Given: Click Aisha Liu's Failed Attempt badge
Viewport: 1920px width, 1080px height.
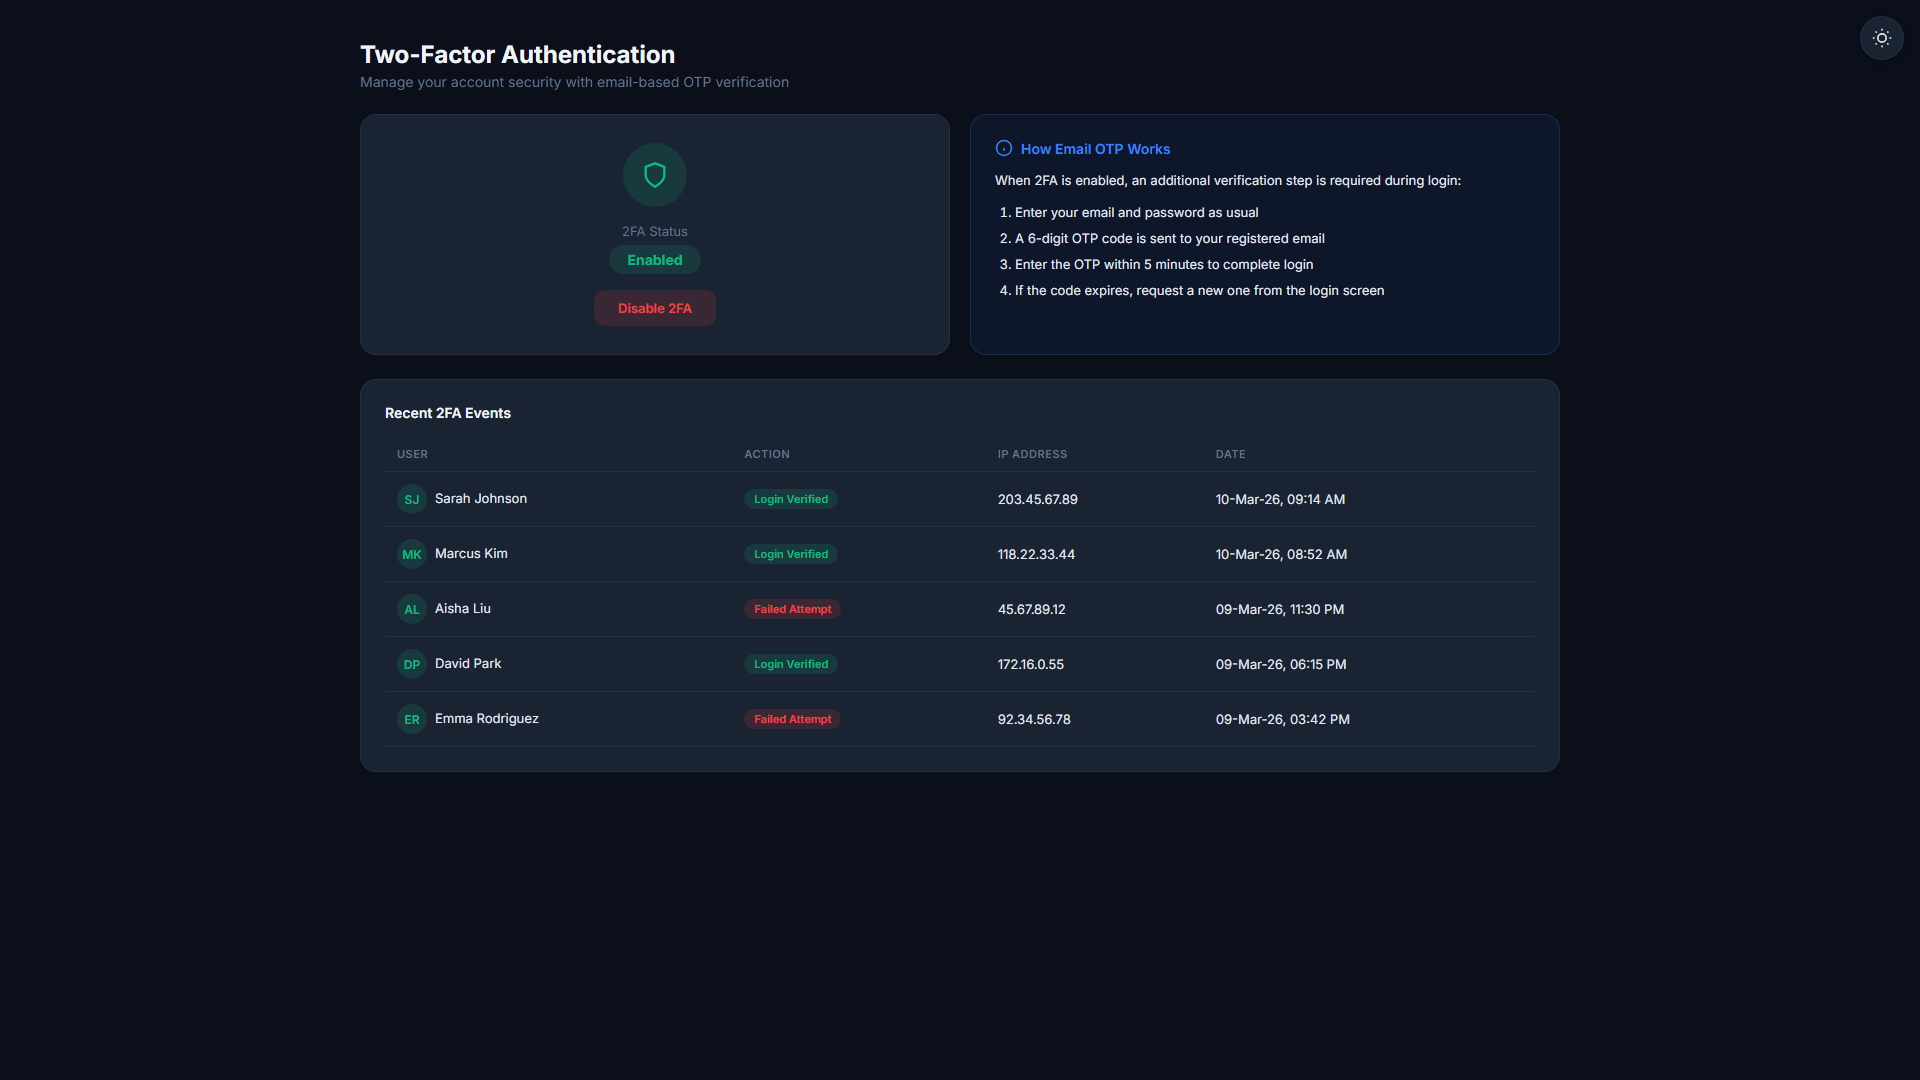Looking at the screenshot, I should (792, 609).
